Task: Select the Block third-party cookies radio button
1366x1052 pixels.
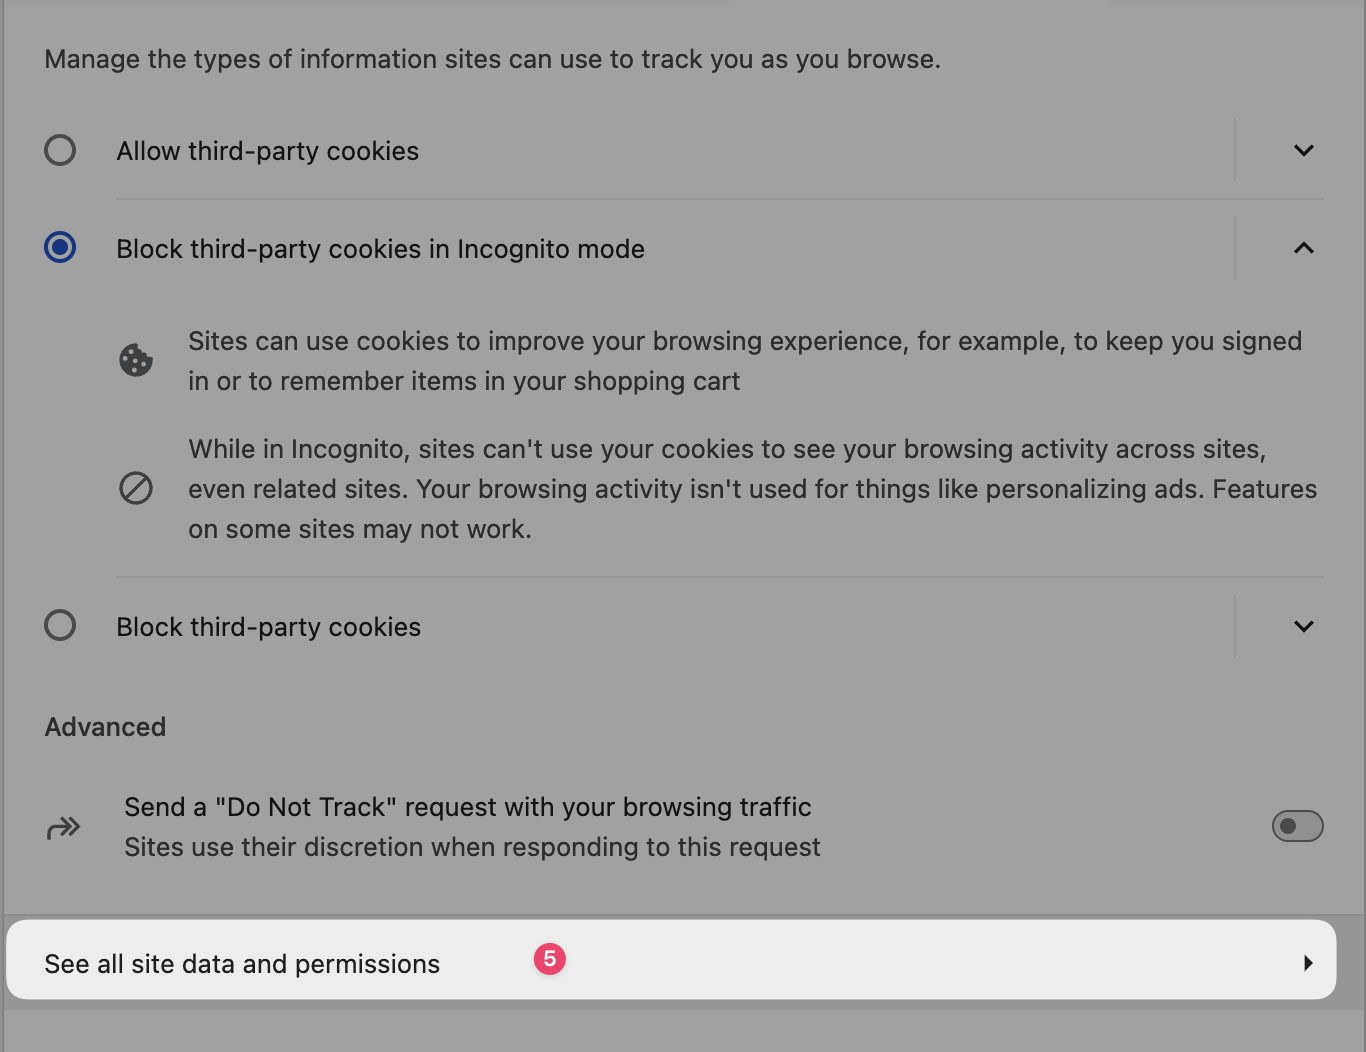Action: 60,625
